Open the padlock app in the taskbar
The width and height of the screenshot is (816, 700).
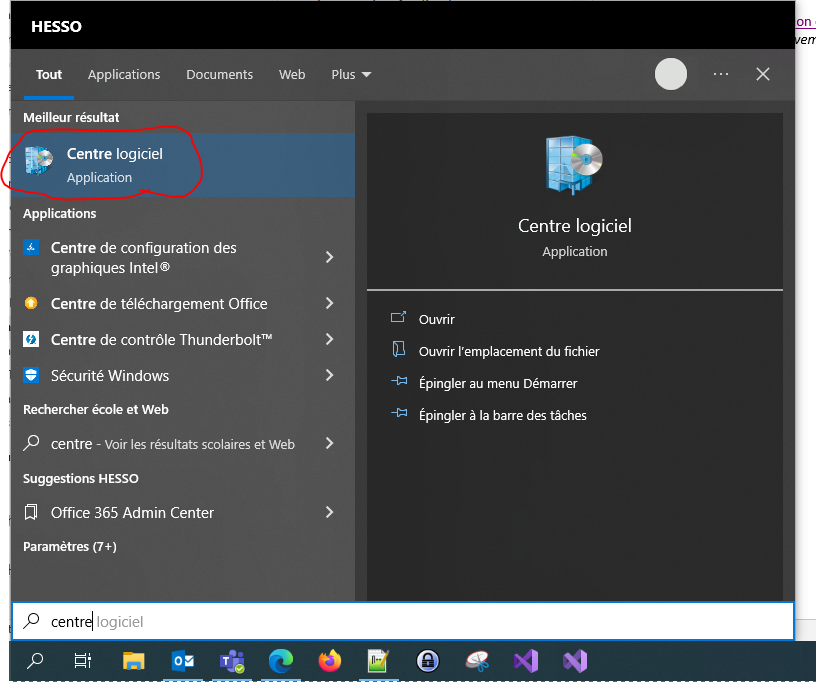428,661
